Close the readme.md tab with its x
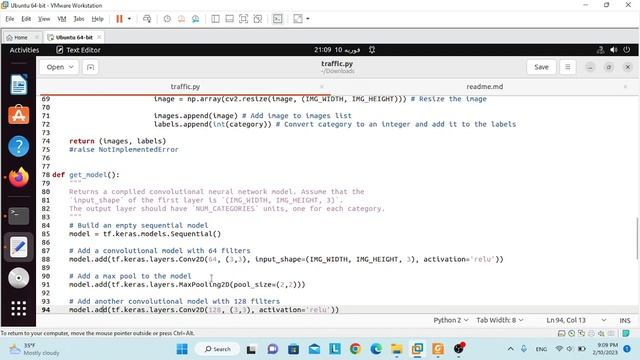This screenshot has width=640, height=360. (625, 87)
